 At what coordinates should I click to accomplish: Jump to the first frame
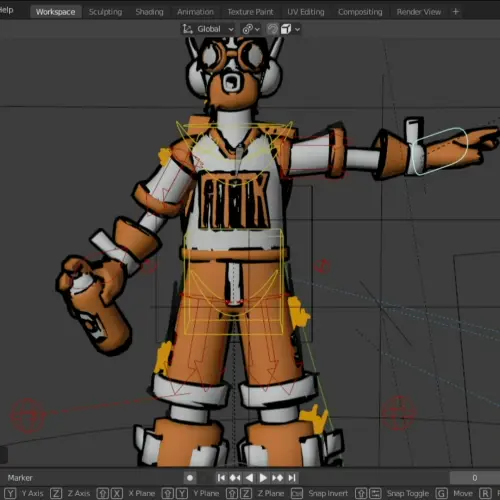coord(221,478)
